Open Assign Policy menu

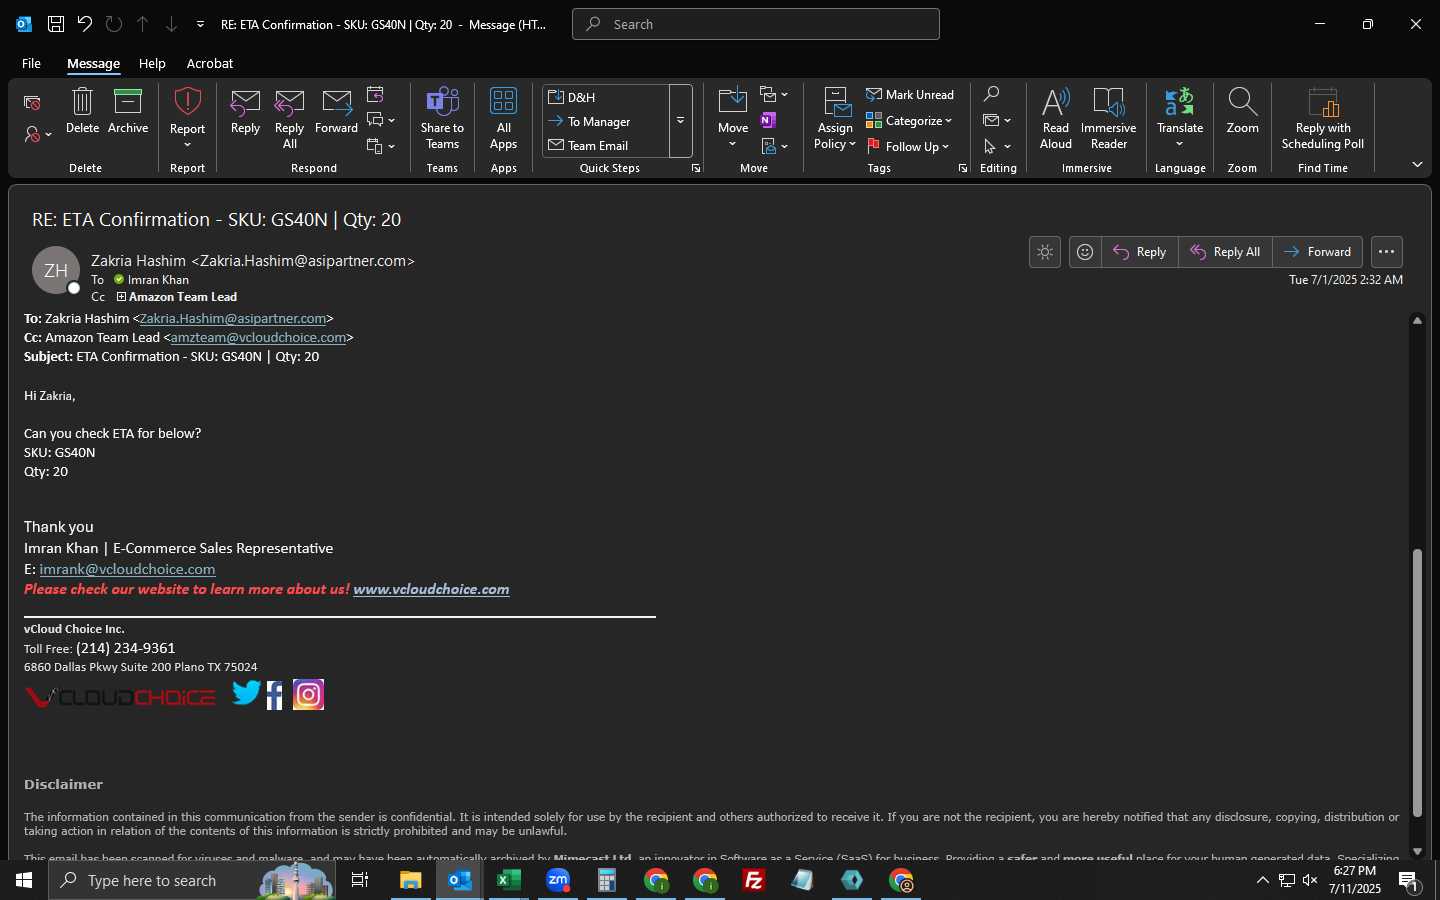(835, 118)
